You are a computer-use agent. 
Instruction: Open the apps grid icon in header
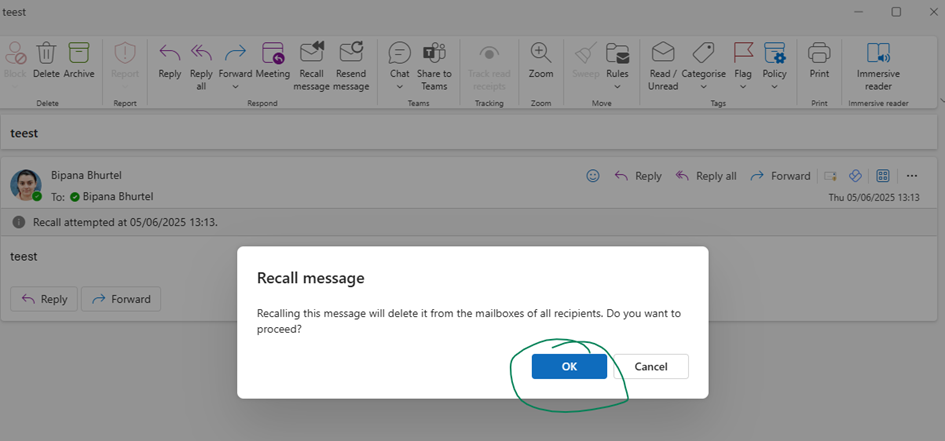click(x=883, y=176)
